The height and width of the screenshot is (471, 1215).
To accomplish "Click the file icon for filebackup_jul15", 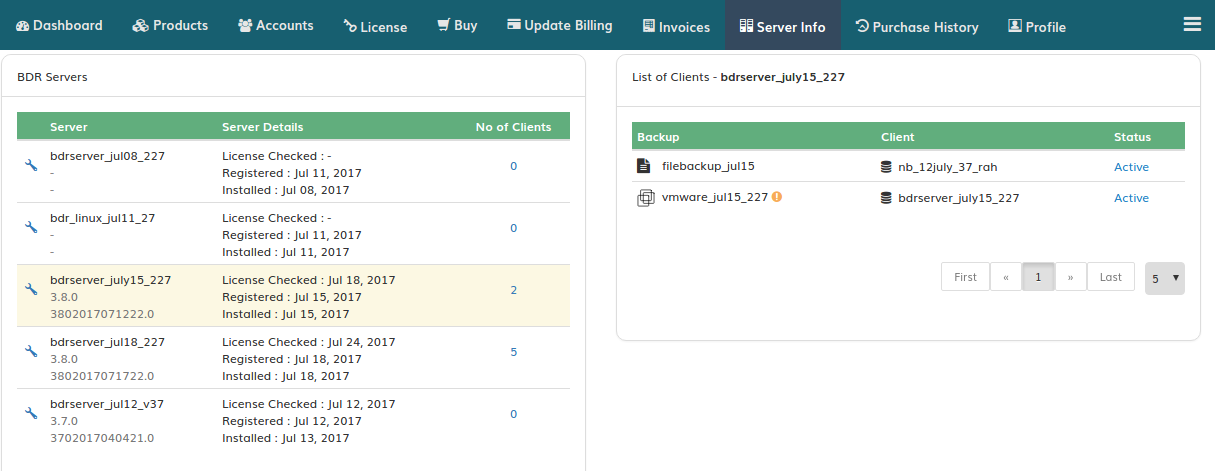I will click(x=644, y=166).
